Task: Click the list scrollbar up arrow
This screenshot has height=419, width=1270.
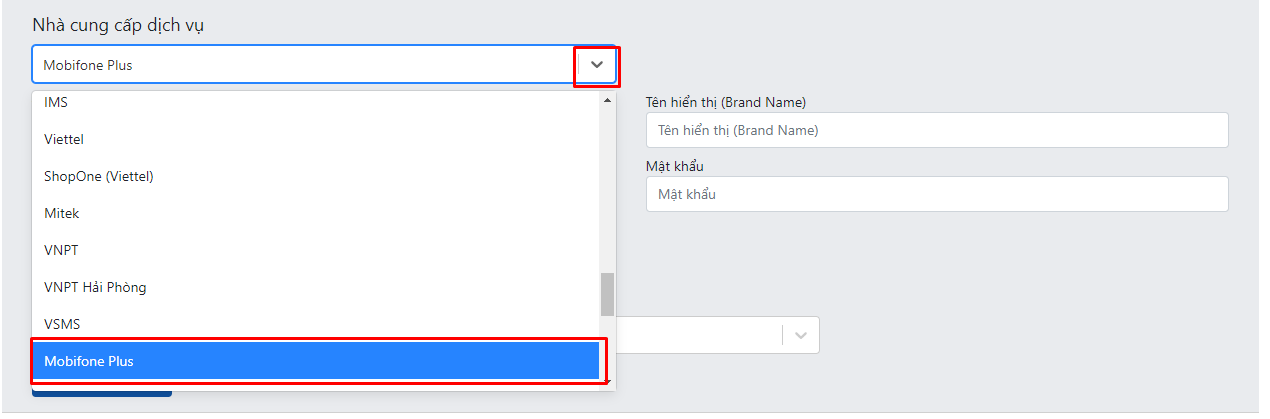Action: (607, 99)
